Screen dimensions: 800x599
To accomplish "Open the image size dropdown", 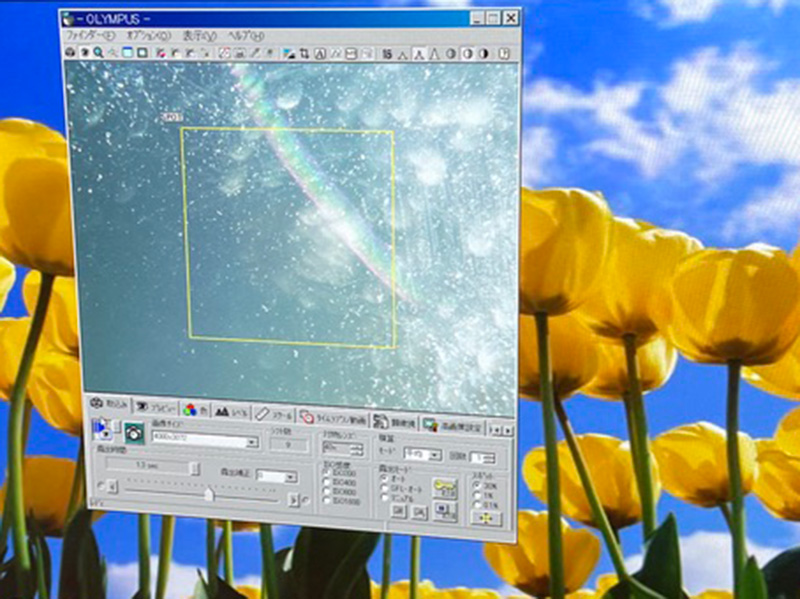I will (252, 441).
